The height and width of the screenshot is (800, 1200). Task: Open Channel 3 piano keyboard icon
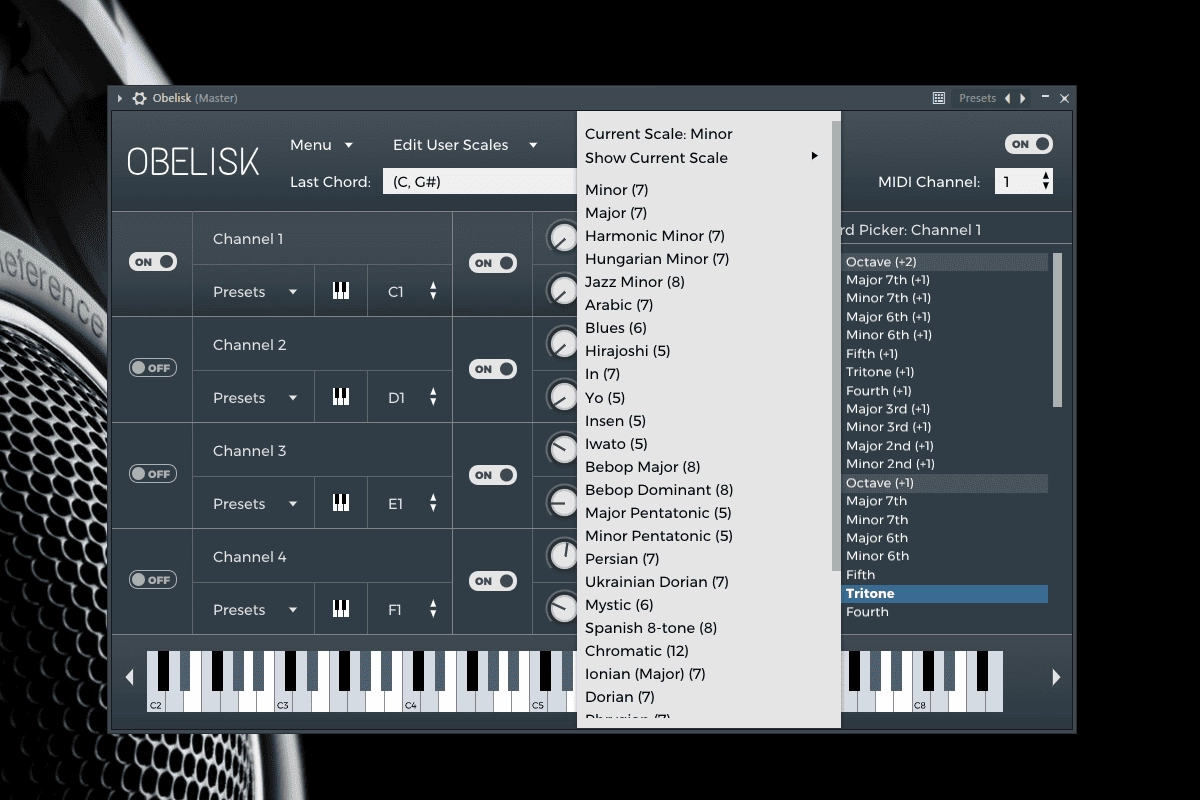tap(341, 503)
